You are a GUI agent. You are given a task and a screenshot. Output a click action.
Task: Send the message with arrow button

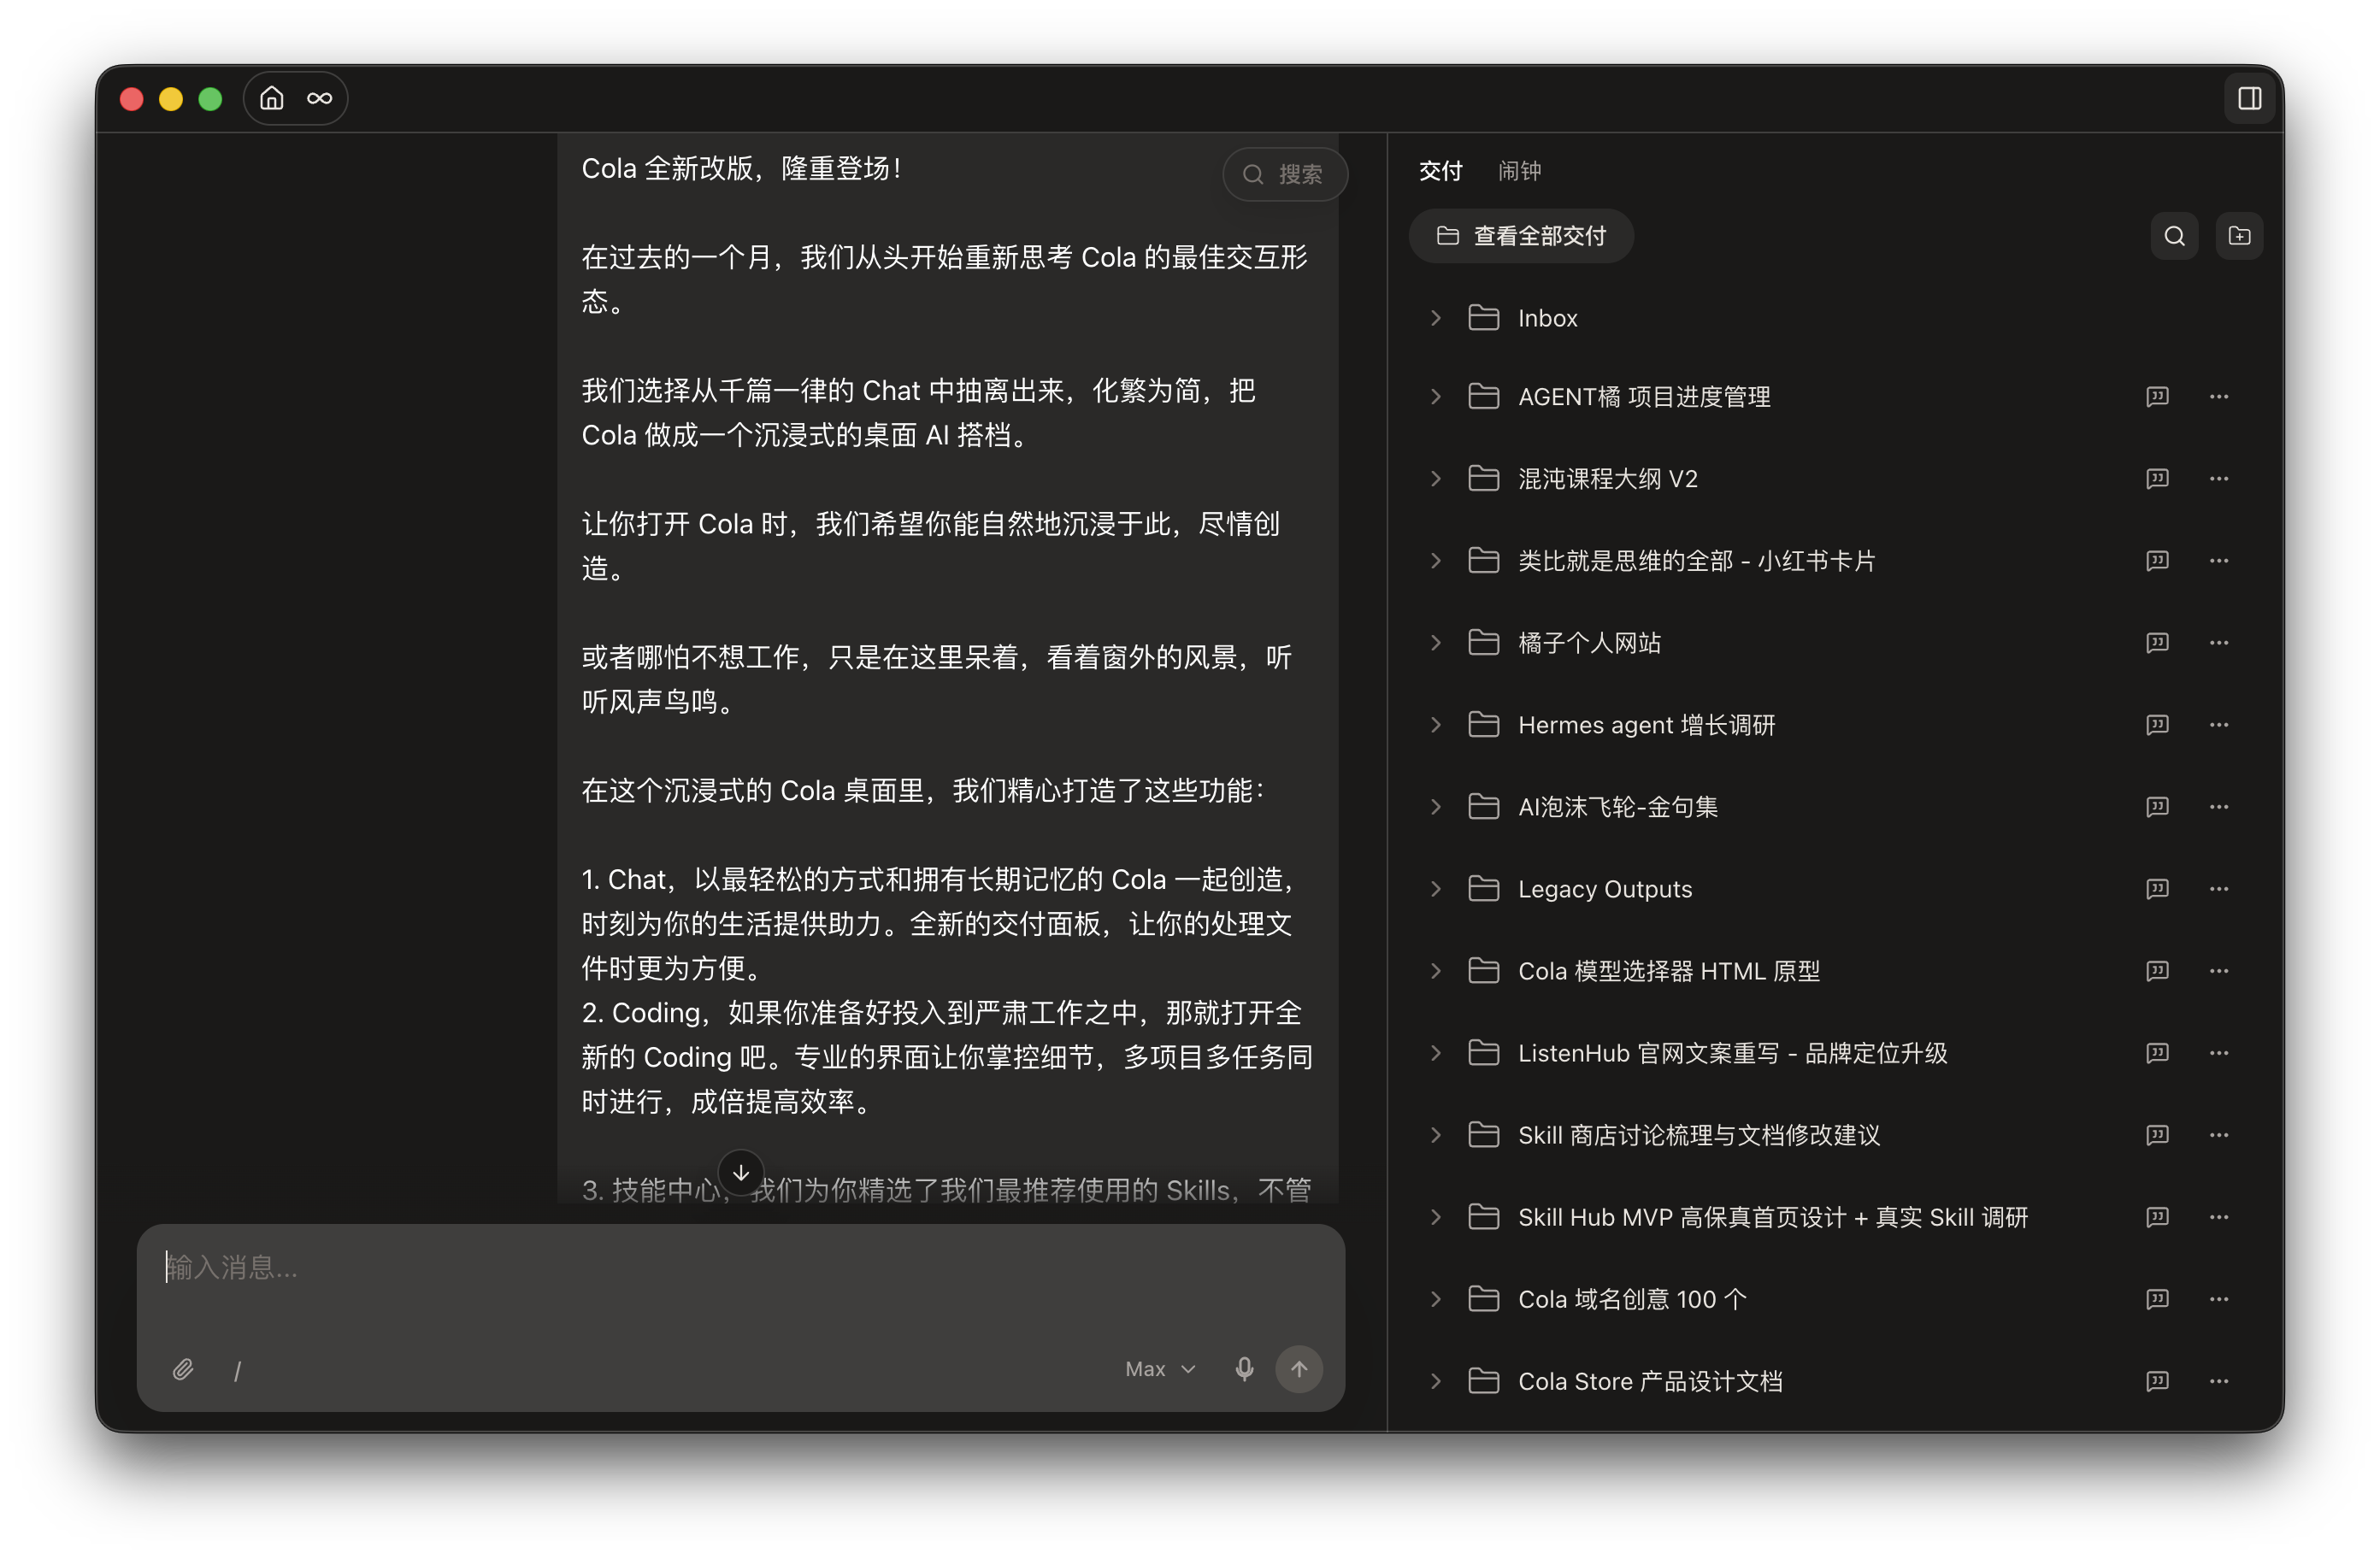(x=1299, y=1369)
